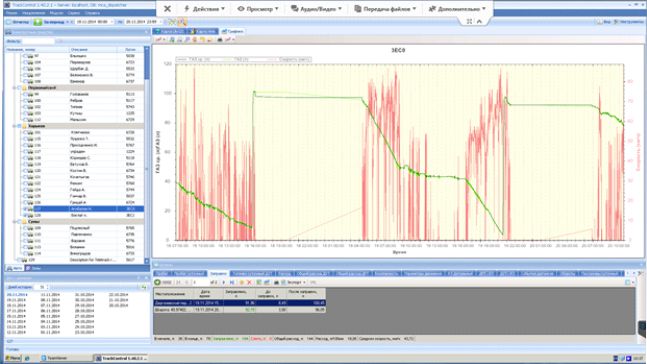
Task: Click the Экспорт button in refuel toolbar
Action: [296, 282]
